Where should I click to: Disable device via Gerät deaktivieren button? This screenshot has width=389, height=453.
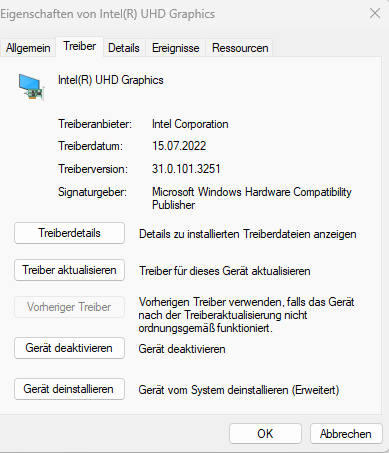(69, 348)
